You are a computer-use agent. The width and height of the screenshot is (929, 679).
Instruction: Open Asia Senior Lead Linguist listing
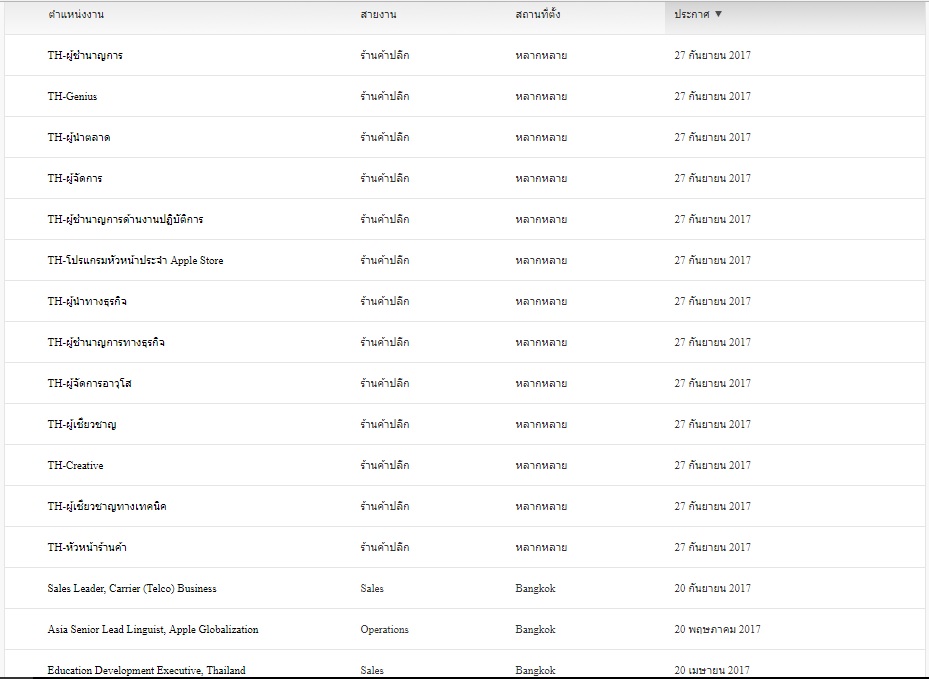click(153, 630)
